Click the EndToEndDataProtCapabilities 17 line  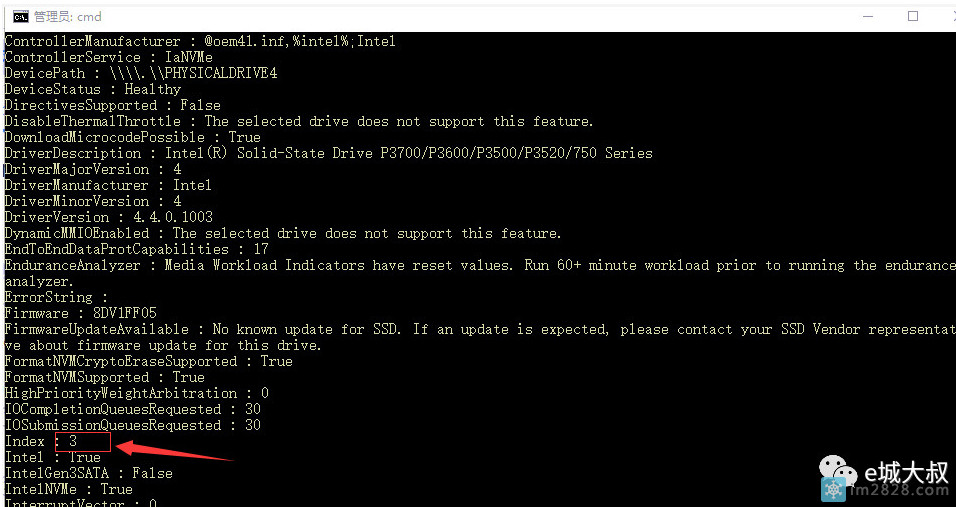click(137, 249)
